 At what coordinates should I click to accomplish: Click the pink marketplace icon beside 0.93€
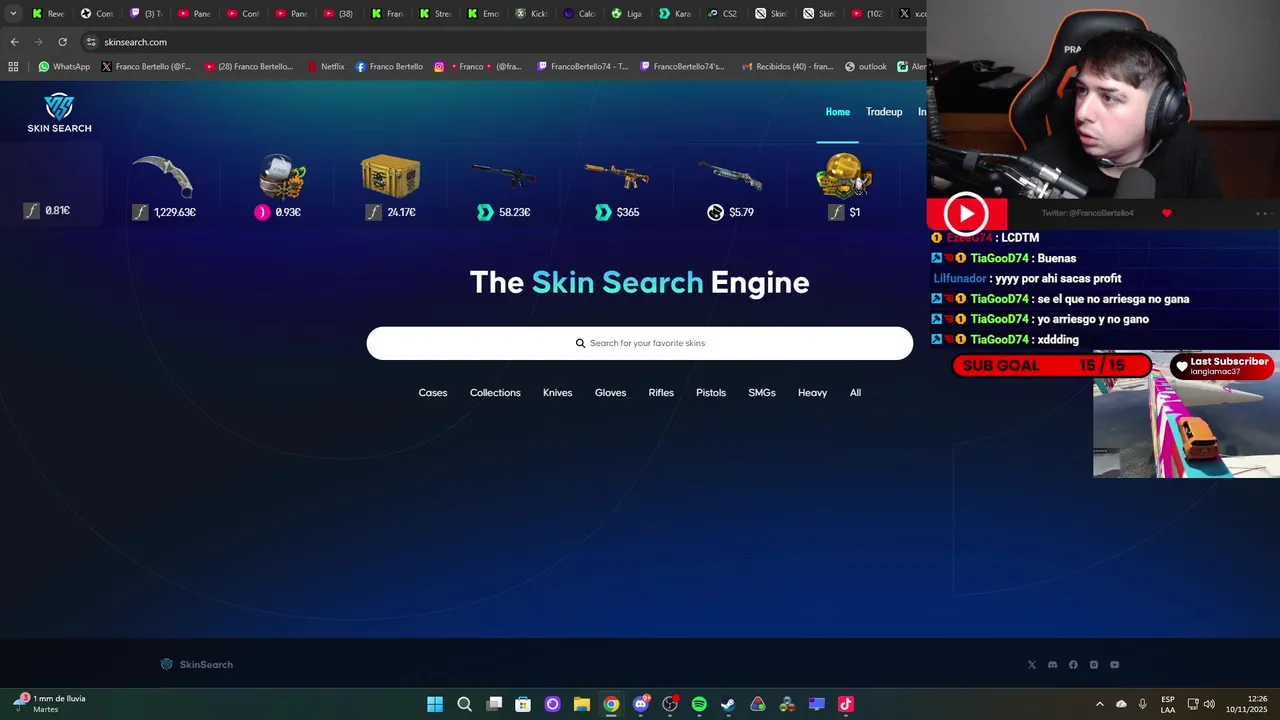point(262,212)
